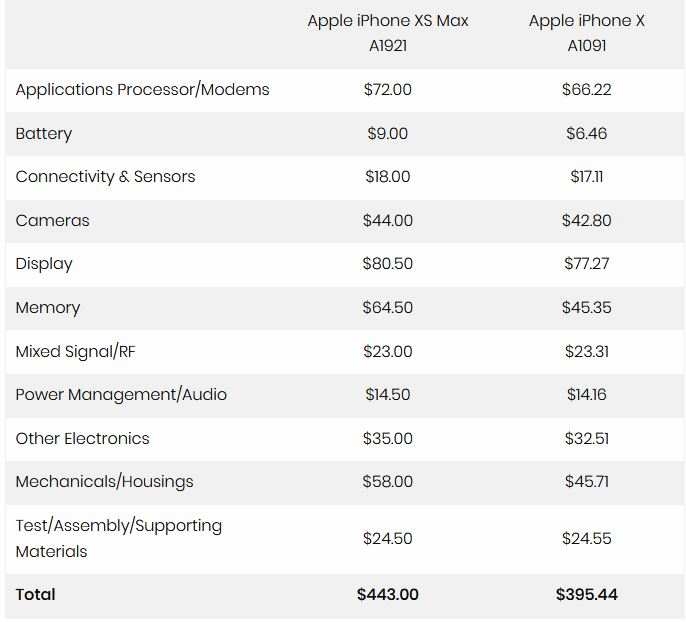Select the Other Electronics row label
This screenshot has height=622, width=686.
pos(82,439)
